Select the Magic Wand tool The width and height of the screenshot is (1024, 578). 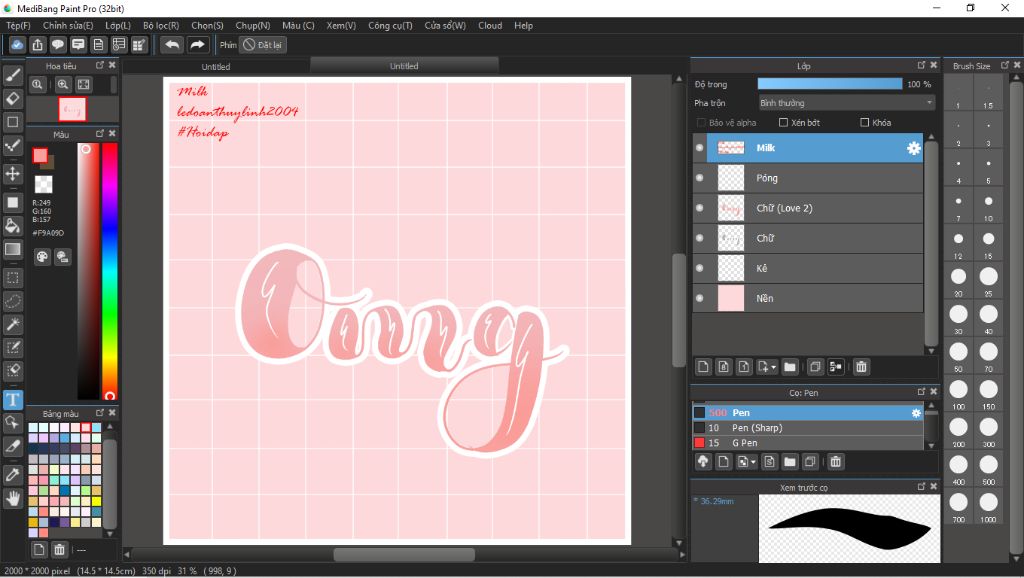click(x=12, y=325)
